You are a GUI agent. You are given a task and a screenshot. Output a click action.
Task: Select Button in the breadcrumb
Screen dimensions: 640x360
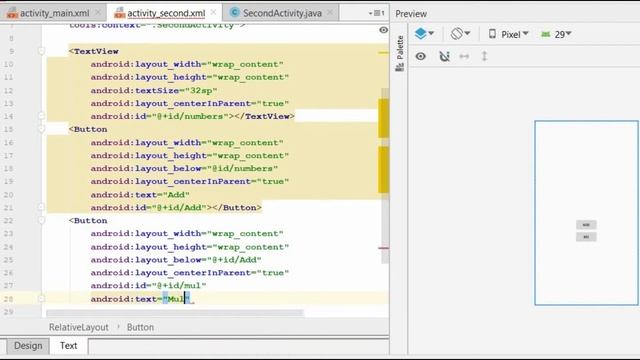[140, 327]
